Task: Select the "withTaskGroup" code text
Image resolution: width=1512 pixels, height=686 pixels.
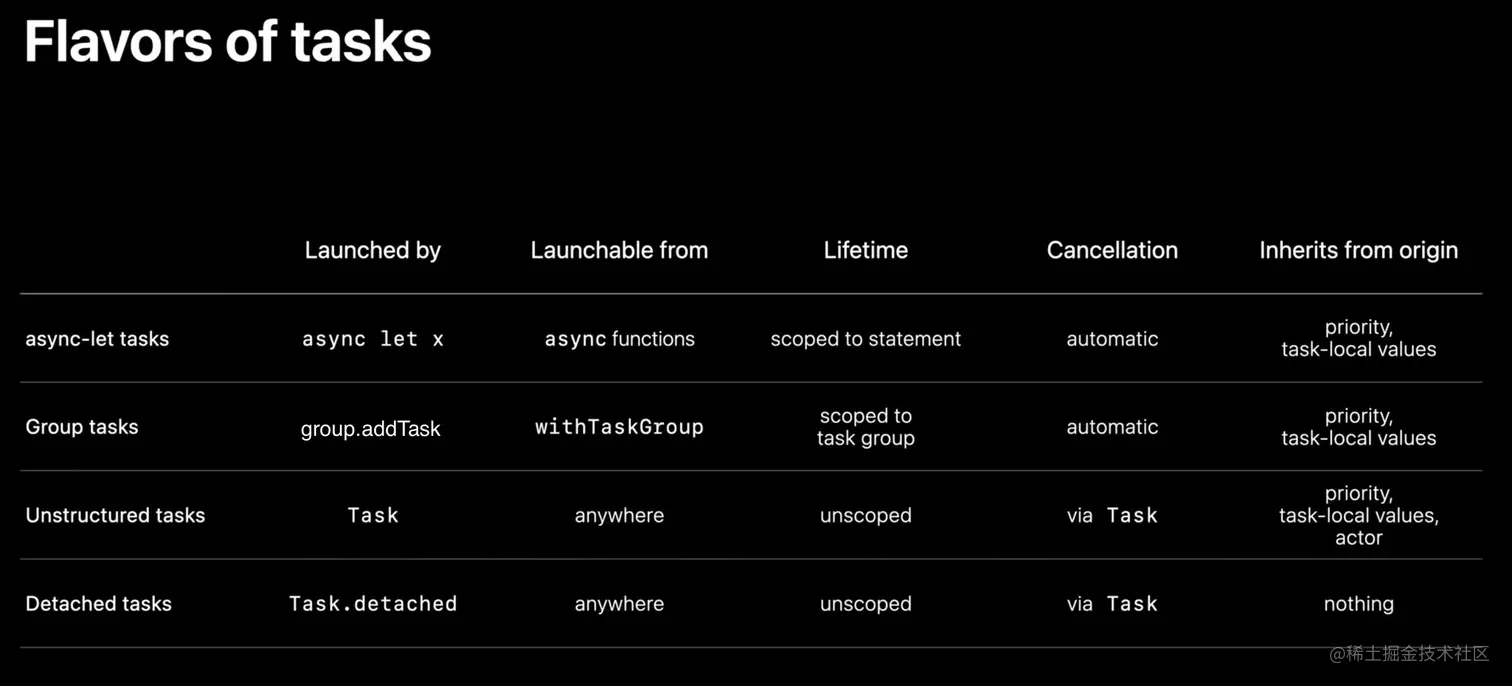Action: pyautogui.click(x=619, y=427)
